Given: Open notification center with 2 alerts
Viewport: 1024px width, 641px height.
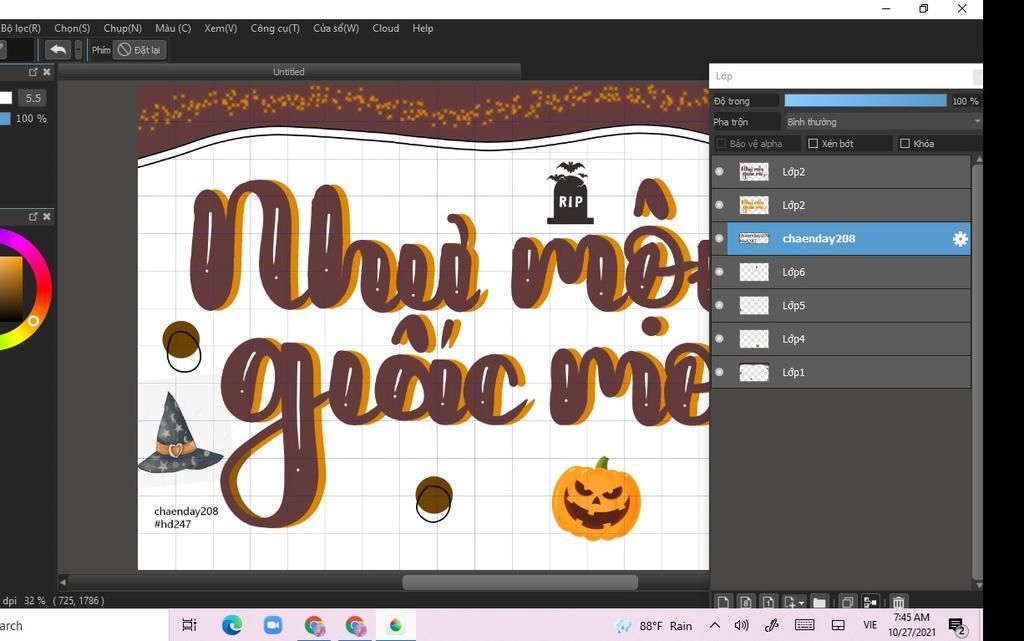Looking at the screenshot, I should (x=957, y=627).
